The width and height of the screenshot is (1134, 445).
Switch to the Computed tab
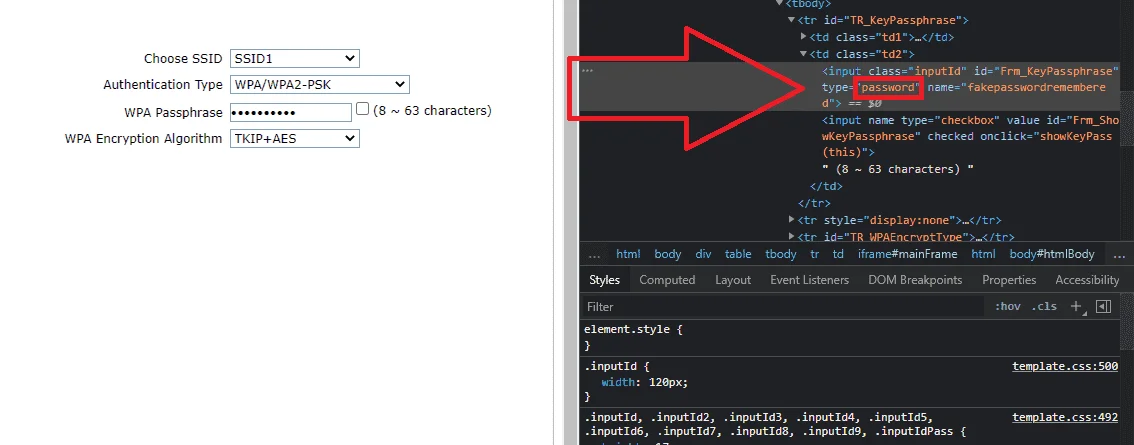click(667, 280)
